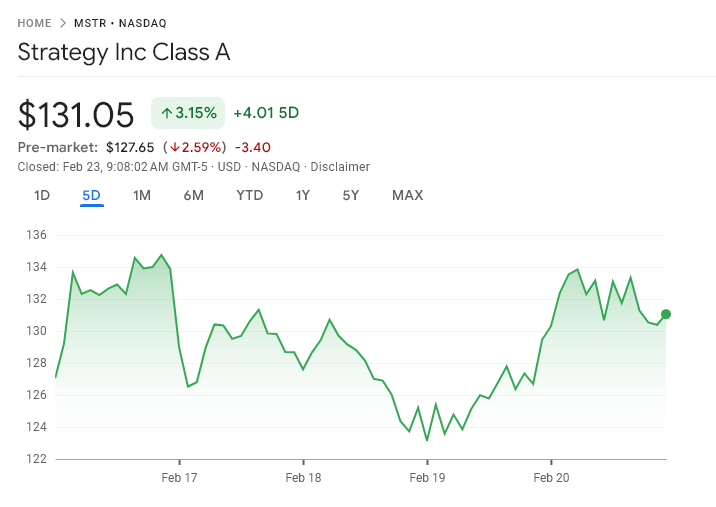This screenshot has width=716, height=507.
Task: Switch chart to MAX range
Action: point(407,195)
